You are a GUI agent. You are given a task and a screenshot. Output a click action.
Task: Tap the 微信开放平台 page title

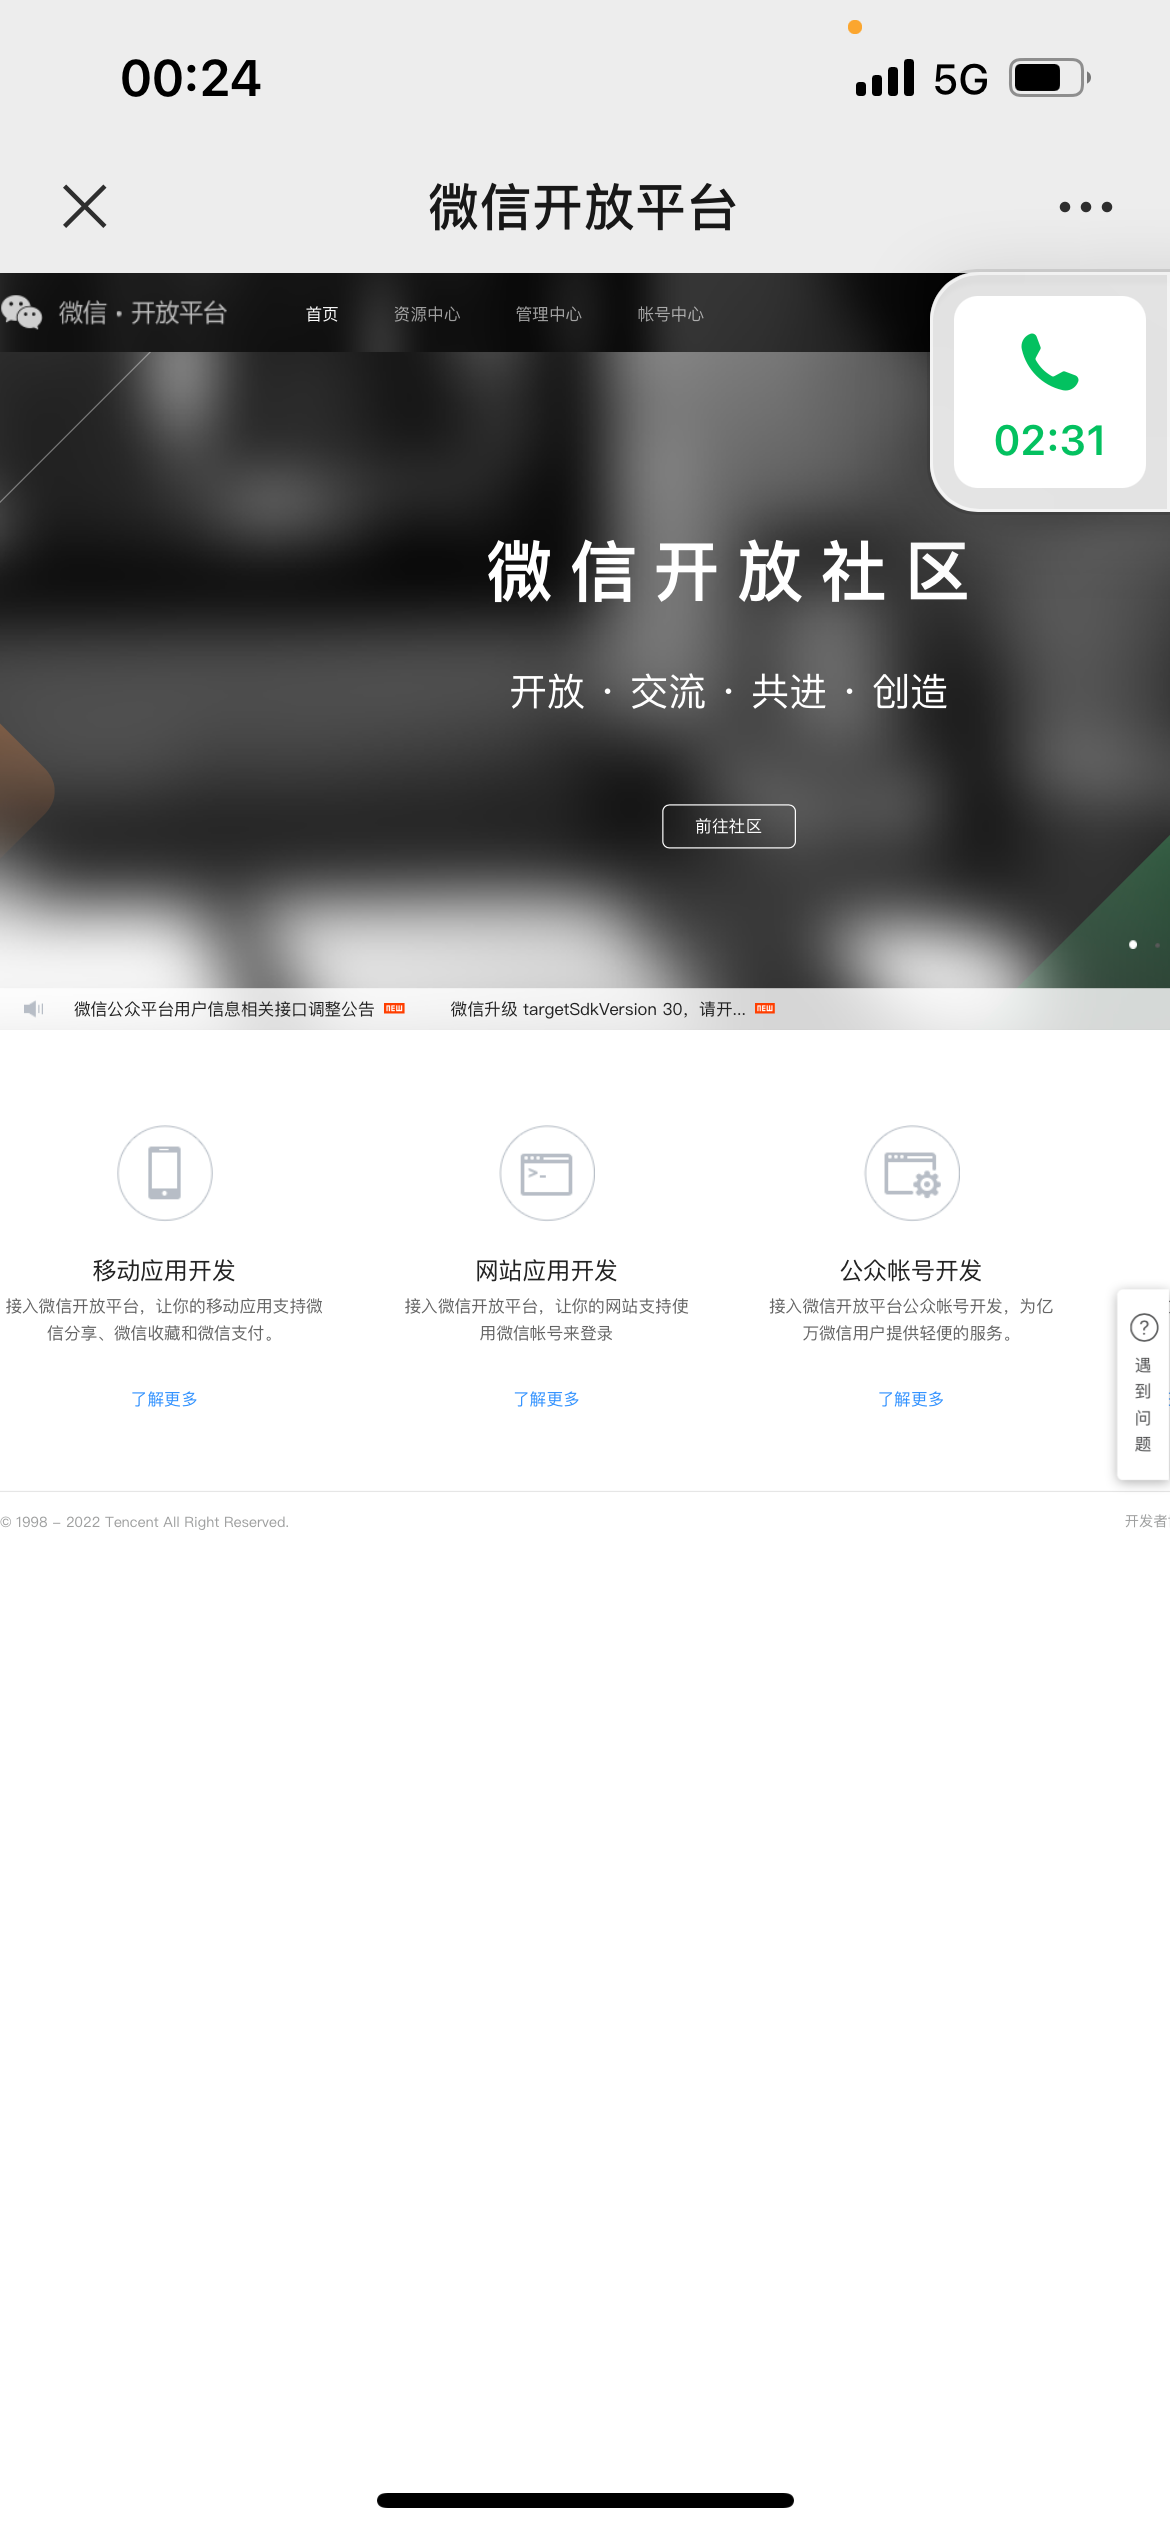(583, 207)
